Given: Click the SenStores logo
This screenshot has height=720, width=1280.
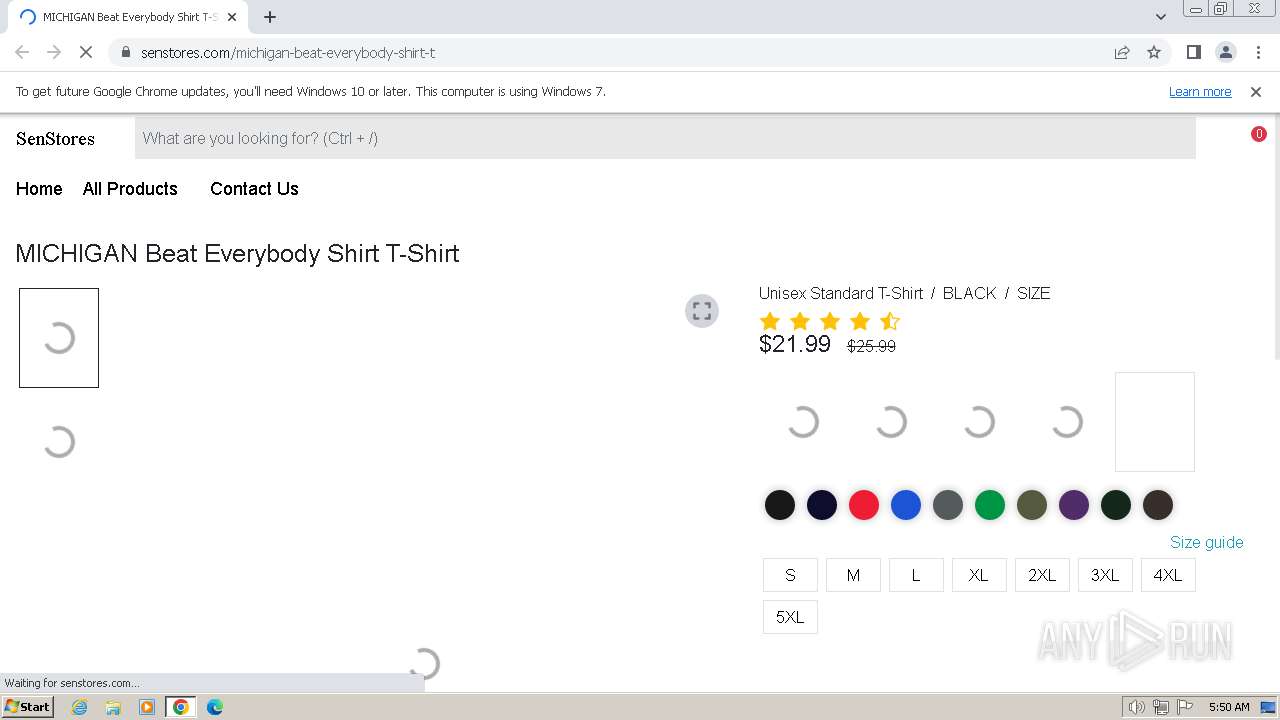Looking at the screenshot, I should [55, 139].
